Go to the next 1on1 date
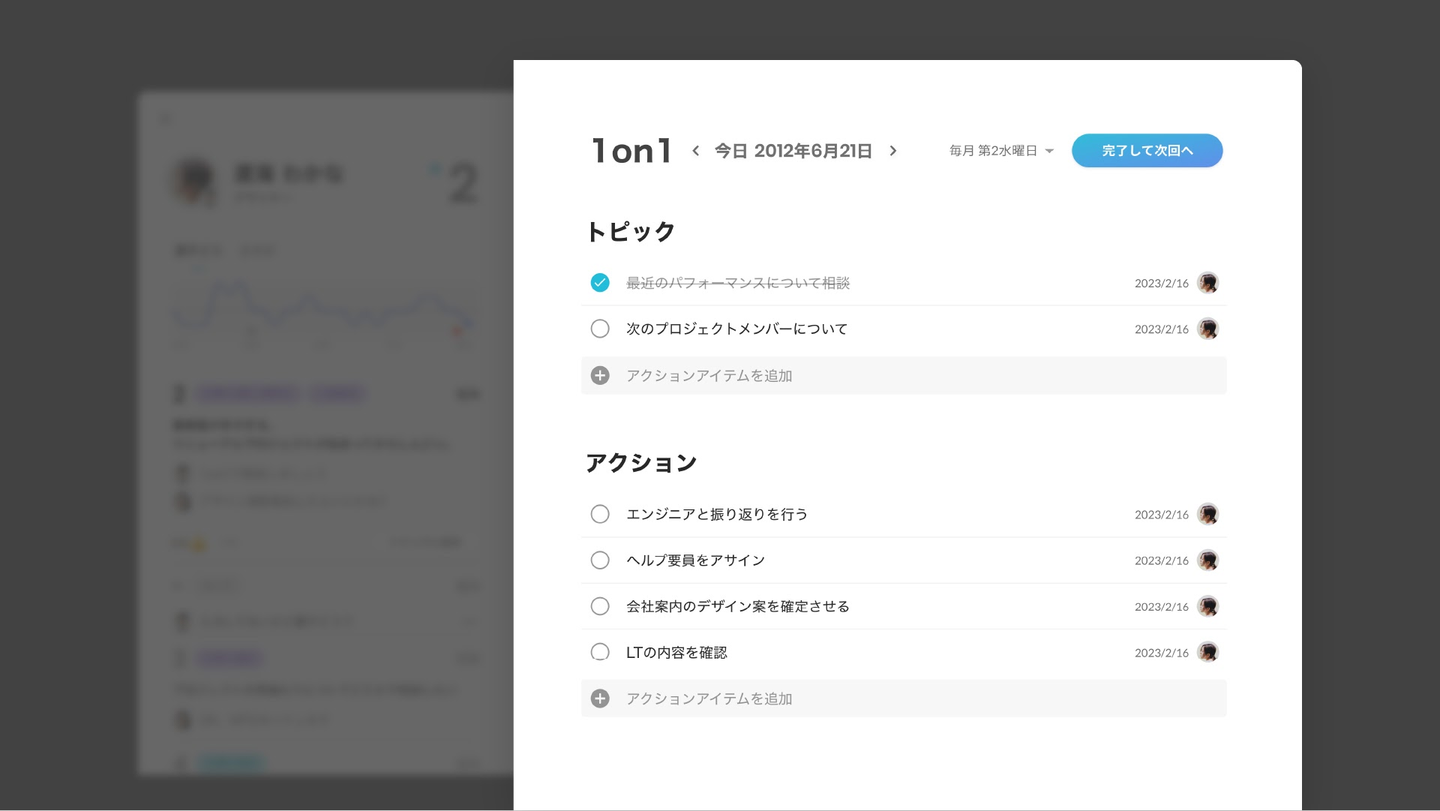The image size is (1440, 811). [893, 151]
